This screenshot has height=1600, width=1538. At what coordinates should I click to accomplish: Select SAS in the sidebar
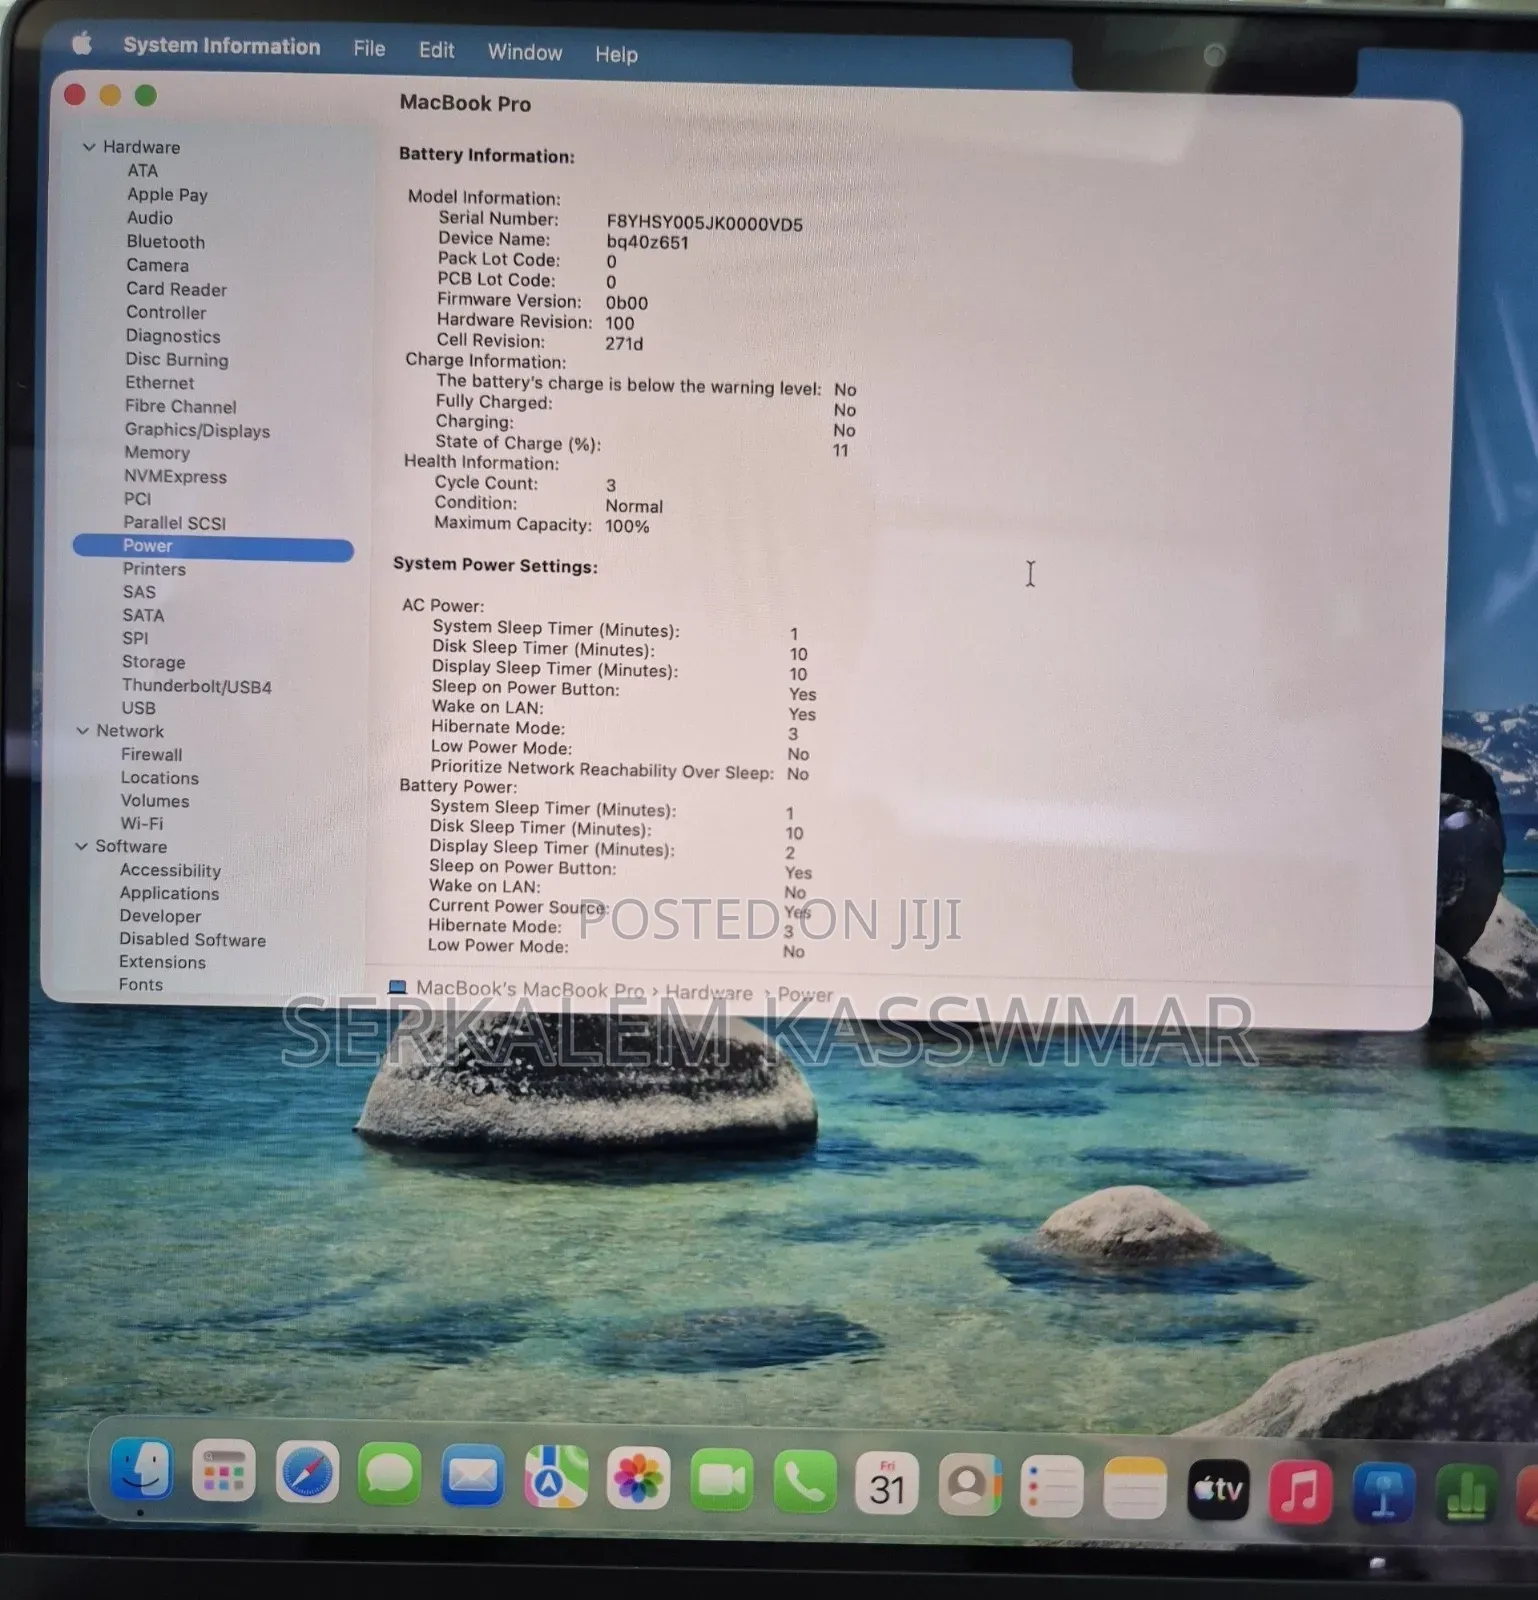(x=139, y=592)
